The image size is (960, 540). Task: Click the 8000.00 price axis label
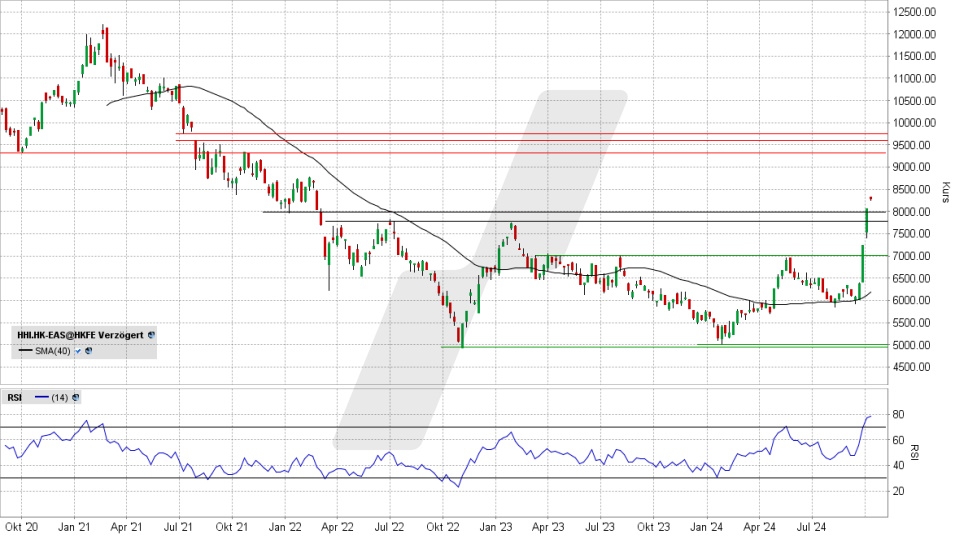tap(912, 211)
